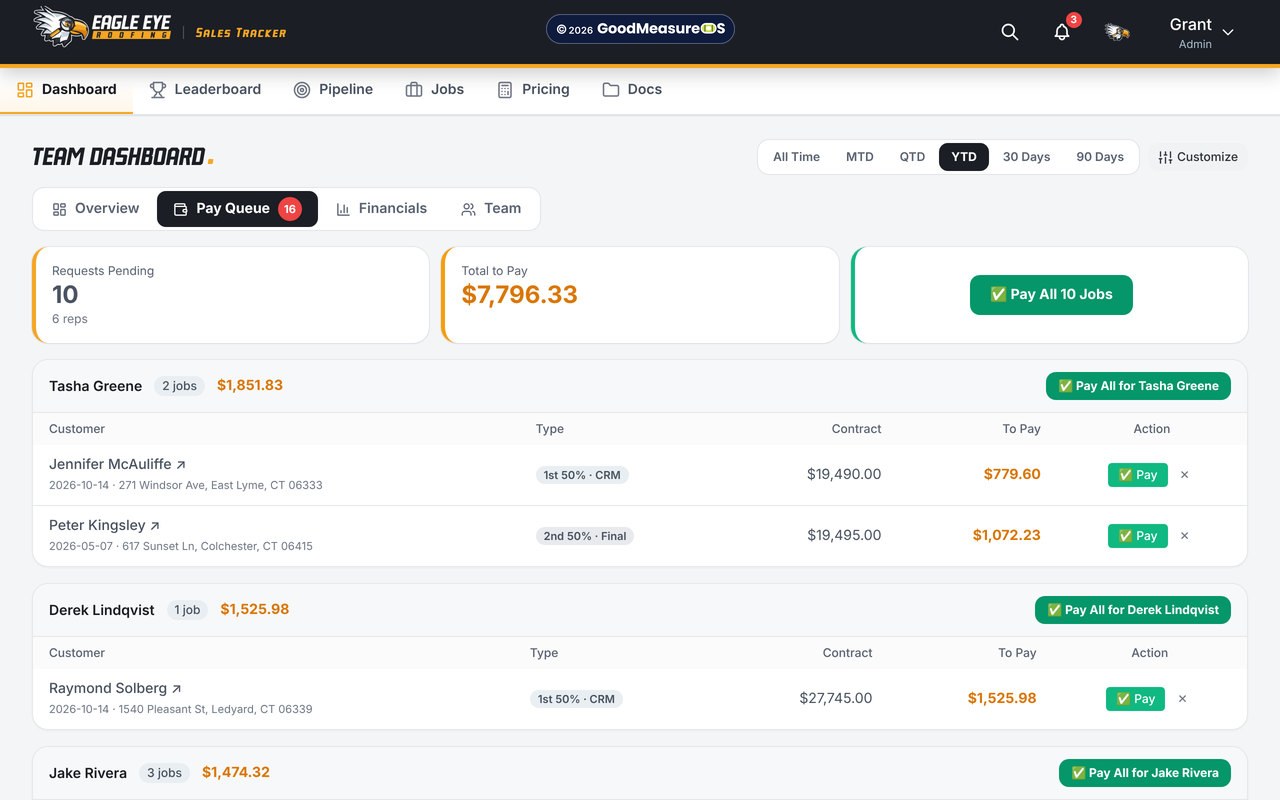
Task: Open notifications bell with 3 badge
Action: coord(1062,32)
